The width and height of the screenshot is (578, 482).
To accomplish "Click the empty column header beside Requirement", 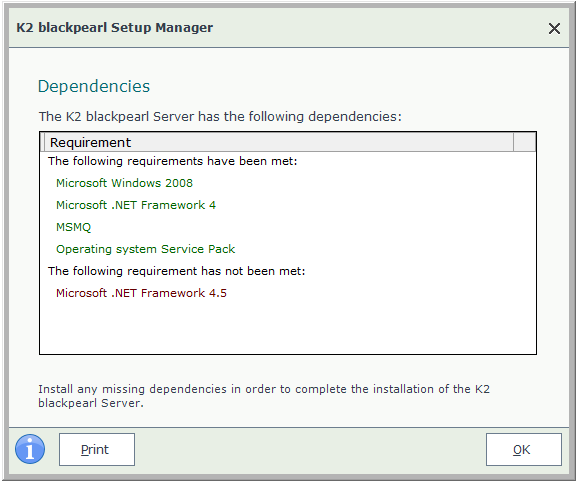I will click(x=525, y=142).
